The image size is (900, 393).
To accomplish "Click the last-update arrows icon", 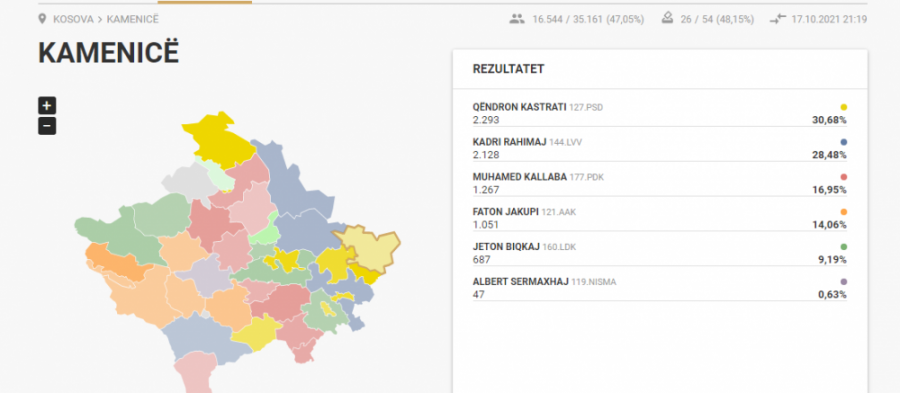I will point(777,19).
